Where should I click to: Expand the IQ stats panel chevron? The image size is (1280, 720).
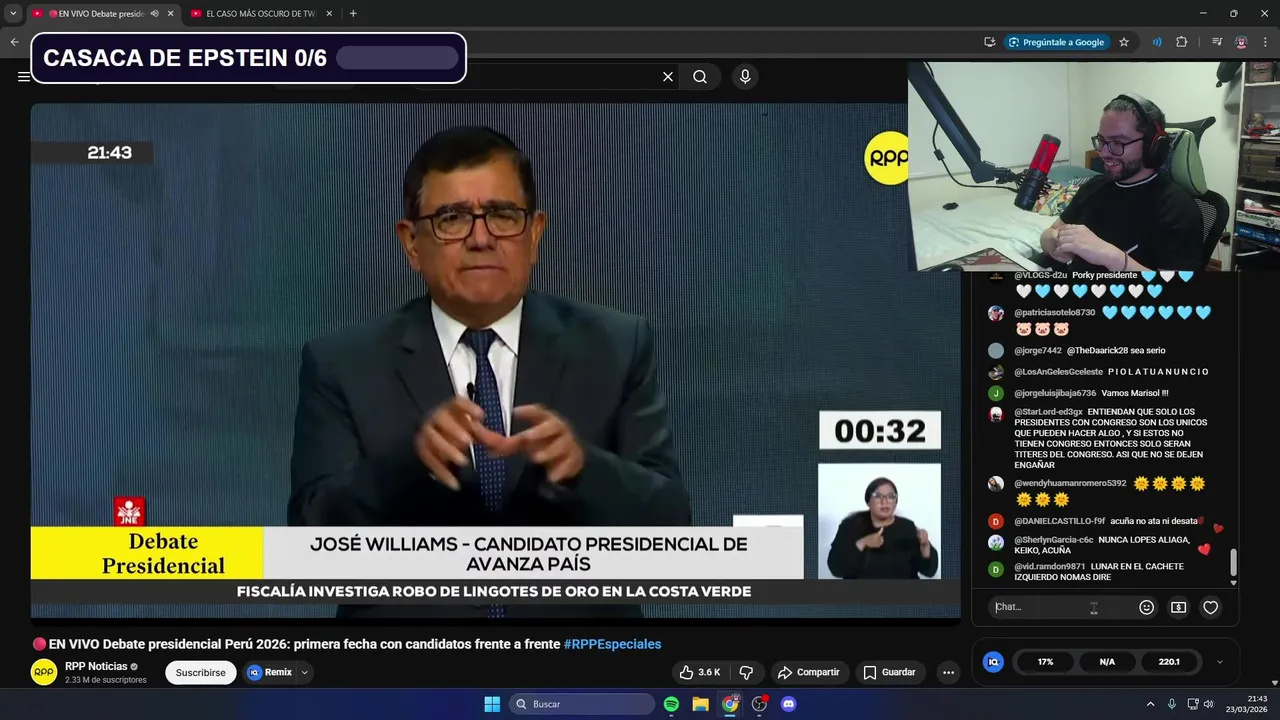[1220, 662]
